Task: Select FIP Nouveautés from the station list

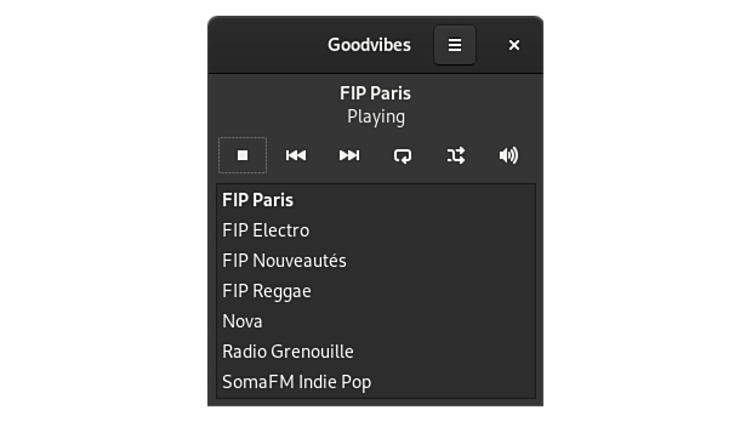Action: pyautogui.click(x=284, y=261)
